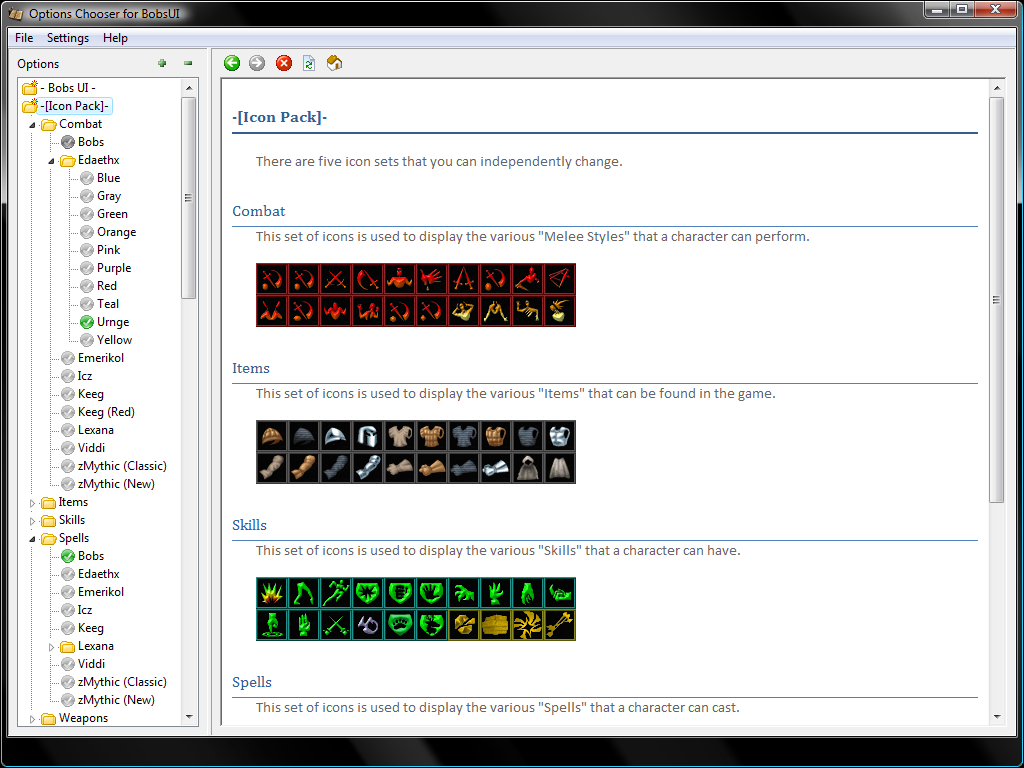Click the Skills section heading link
Viewport: 1024px width, 768px height.
[x=249, y=525]
